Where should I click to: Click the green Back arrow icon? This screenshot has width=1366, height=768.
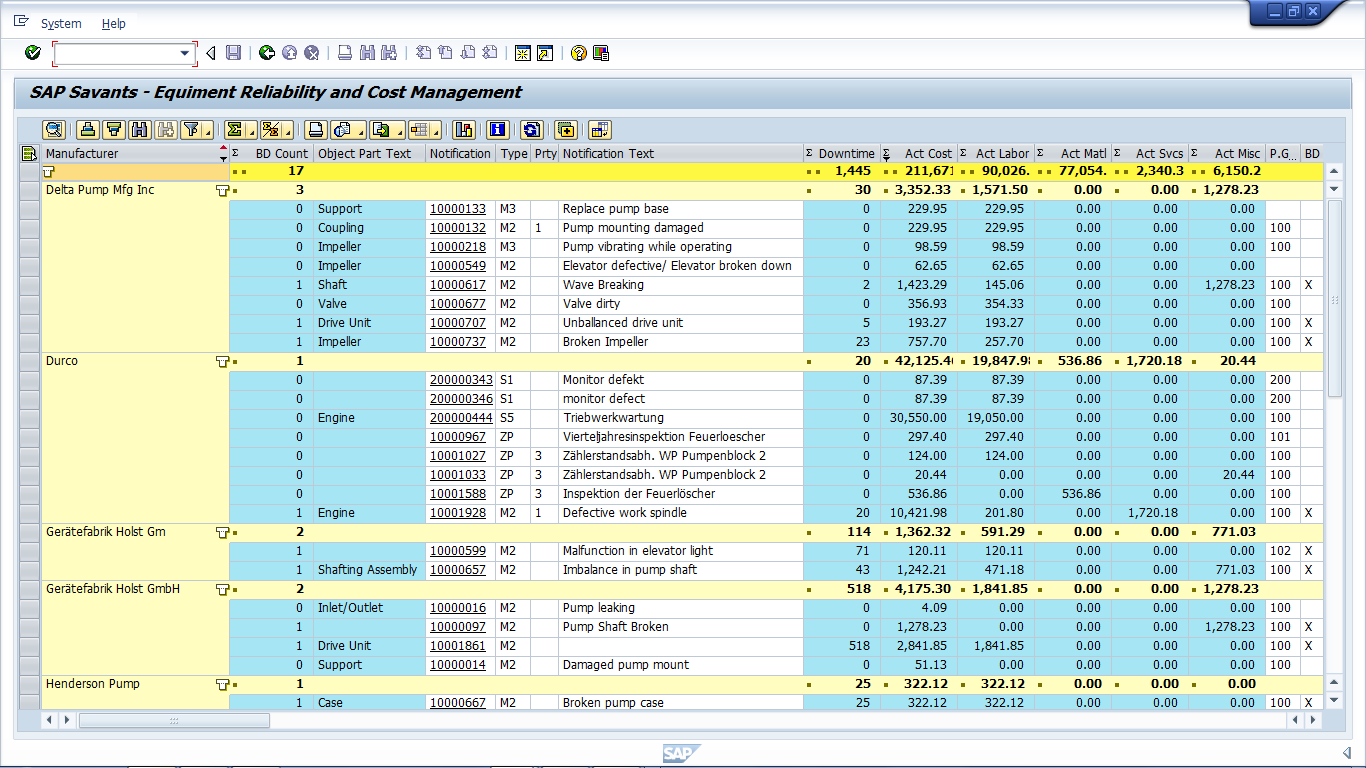pyautogui.click(x=266, y=53)
